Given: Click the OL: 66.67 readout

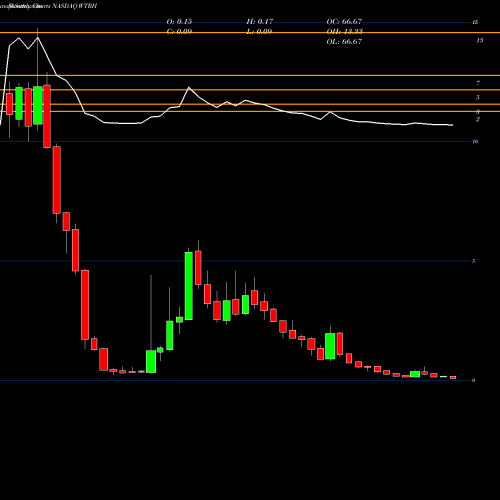Looking at the screenshot, I should [344, 41].
